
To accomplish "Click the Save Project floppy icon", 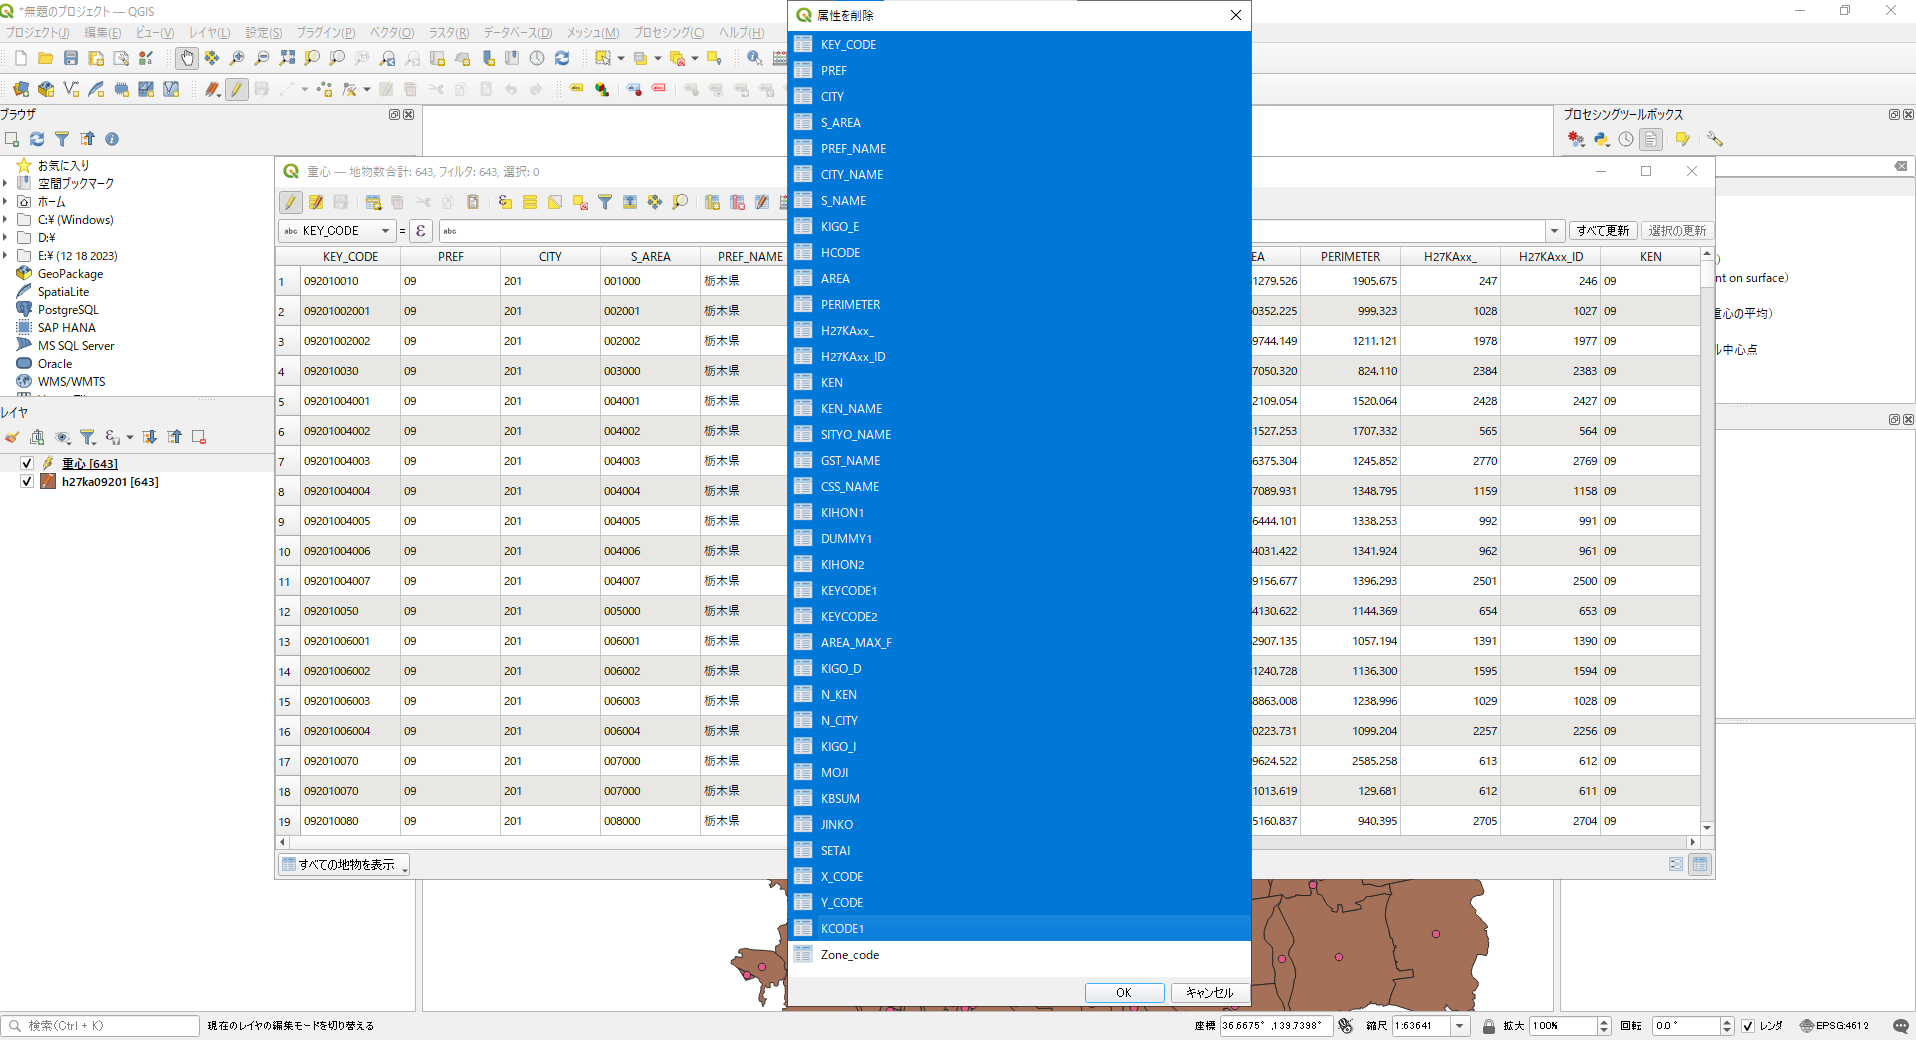I will (71, 59).
